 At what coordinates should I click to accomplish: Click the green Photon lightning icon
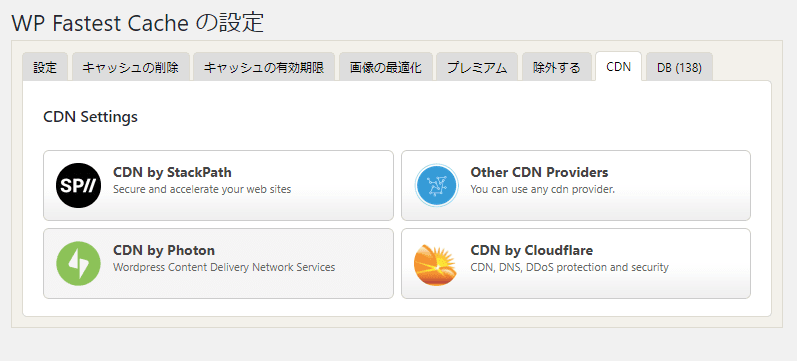(x=78, y=263)
